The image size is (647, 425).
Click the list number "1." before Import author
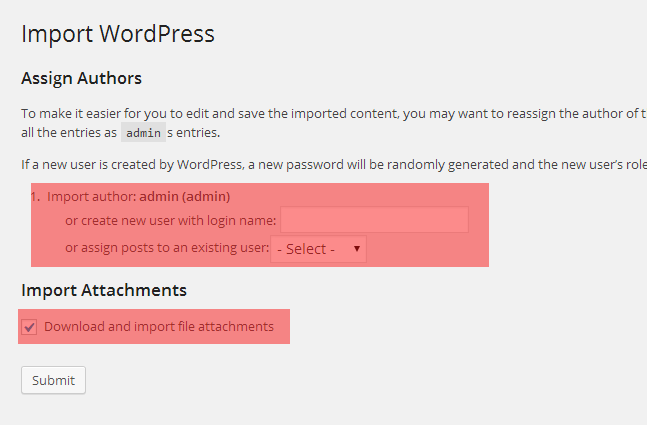[35, 196]
